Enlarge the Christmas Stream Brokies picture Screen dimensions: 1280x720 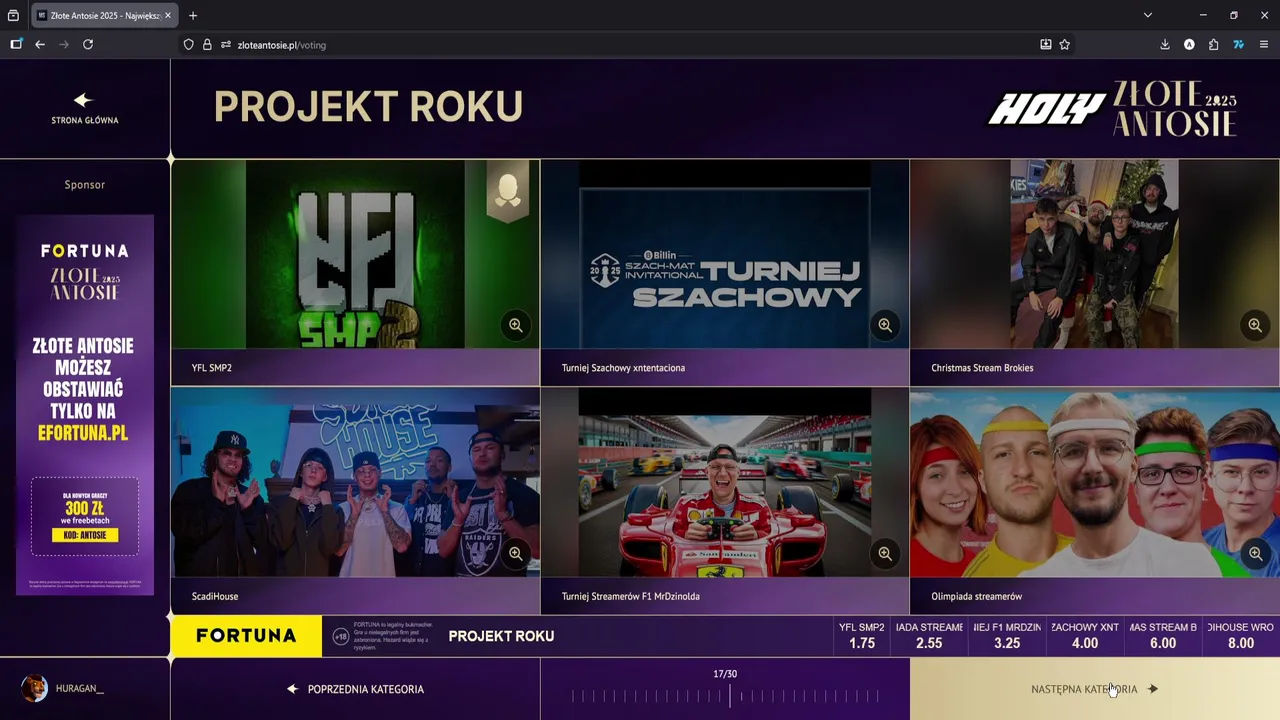coord(1255,325)
